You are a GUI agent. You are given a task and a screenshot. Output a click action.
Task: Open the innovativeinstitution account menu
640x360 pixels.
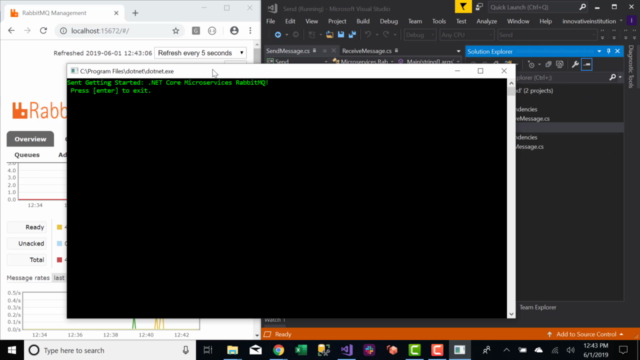(x=593, y=21)
